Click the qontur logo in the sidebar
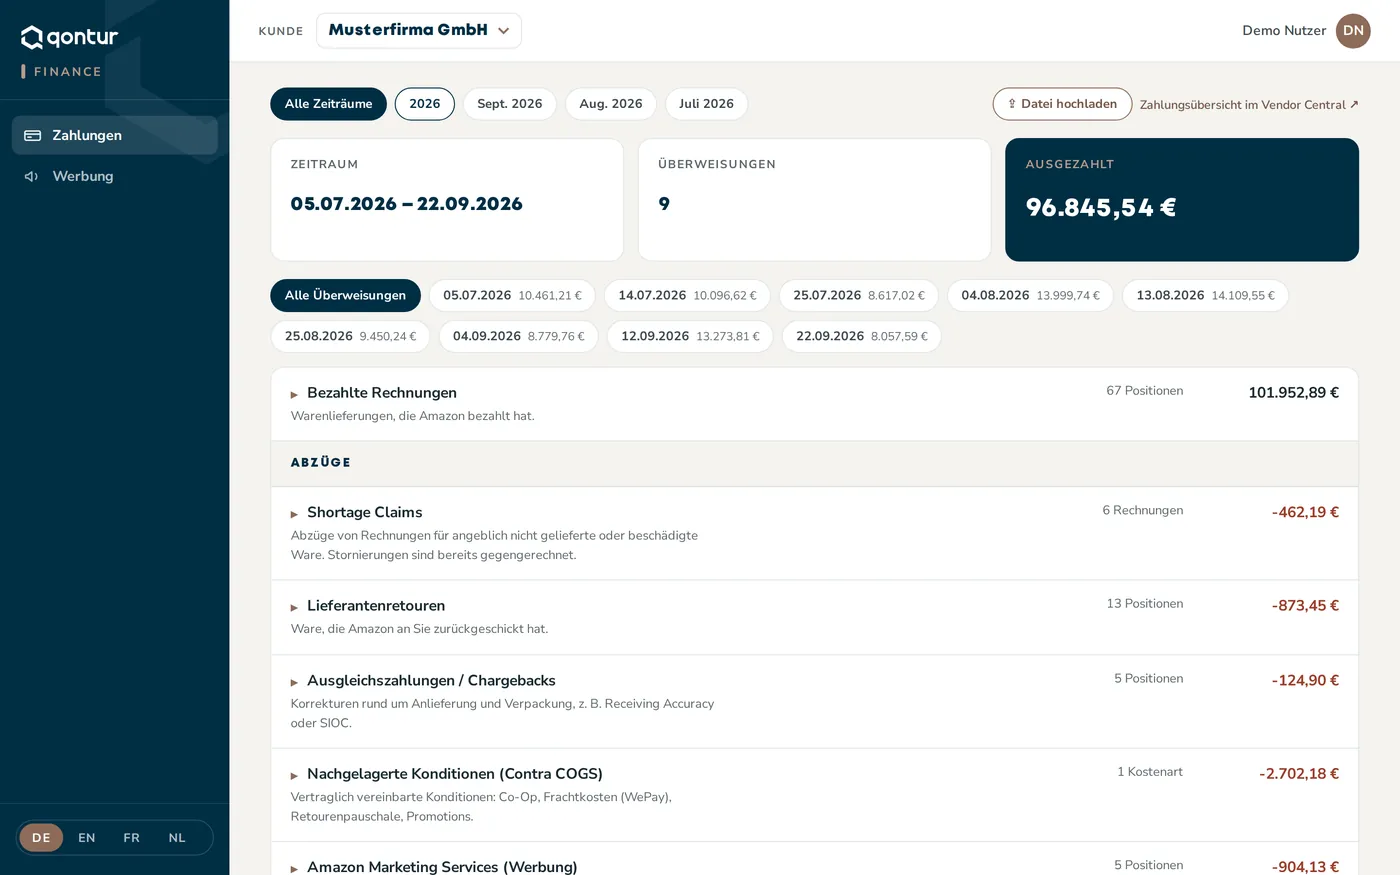Viewport: 1400px width, 875px height. 70,37
